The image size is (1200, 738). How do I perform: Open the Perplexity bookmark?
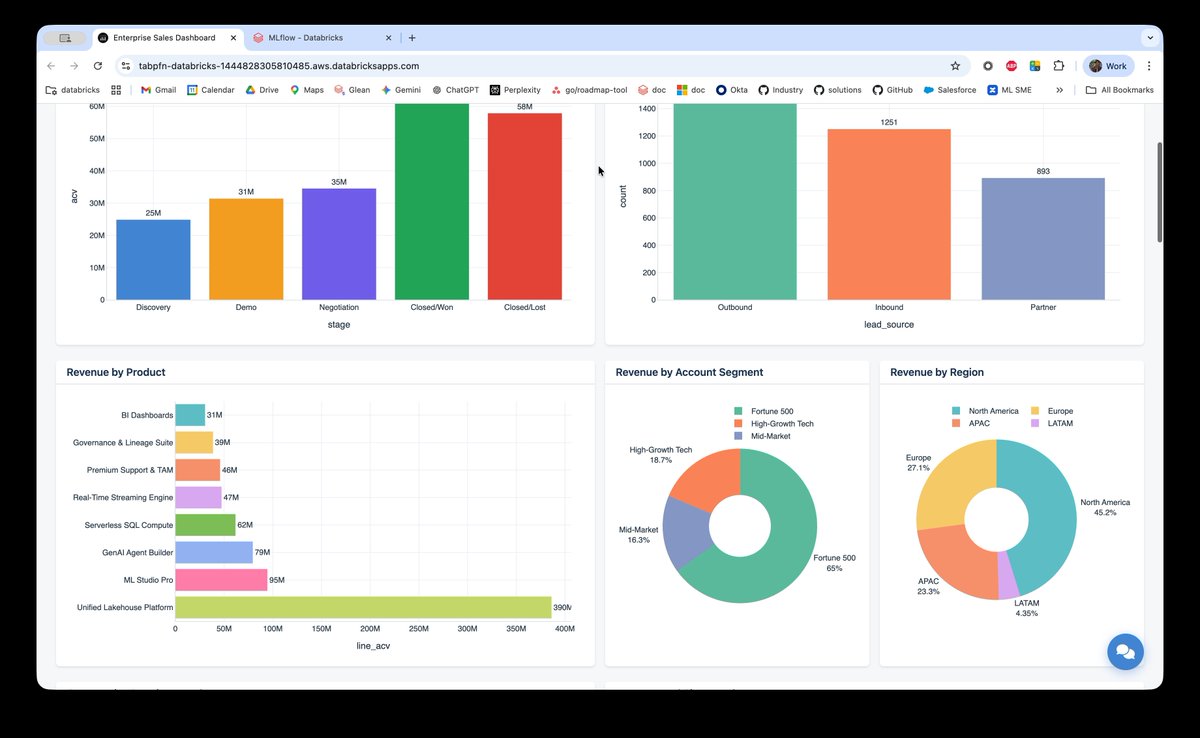point(515,90)
